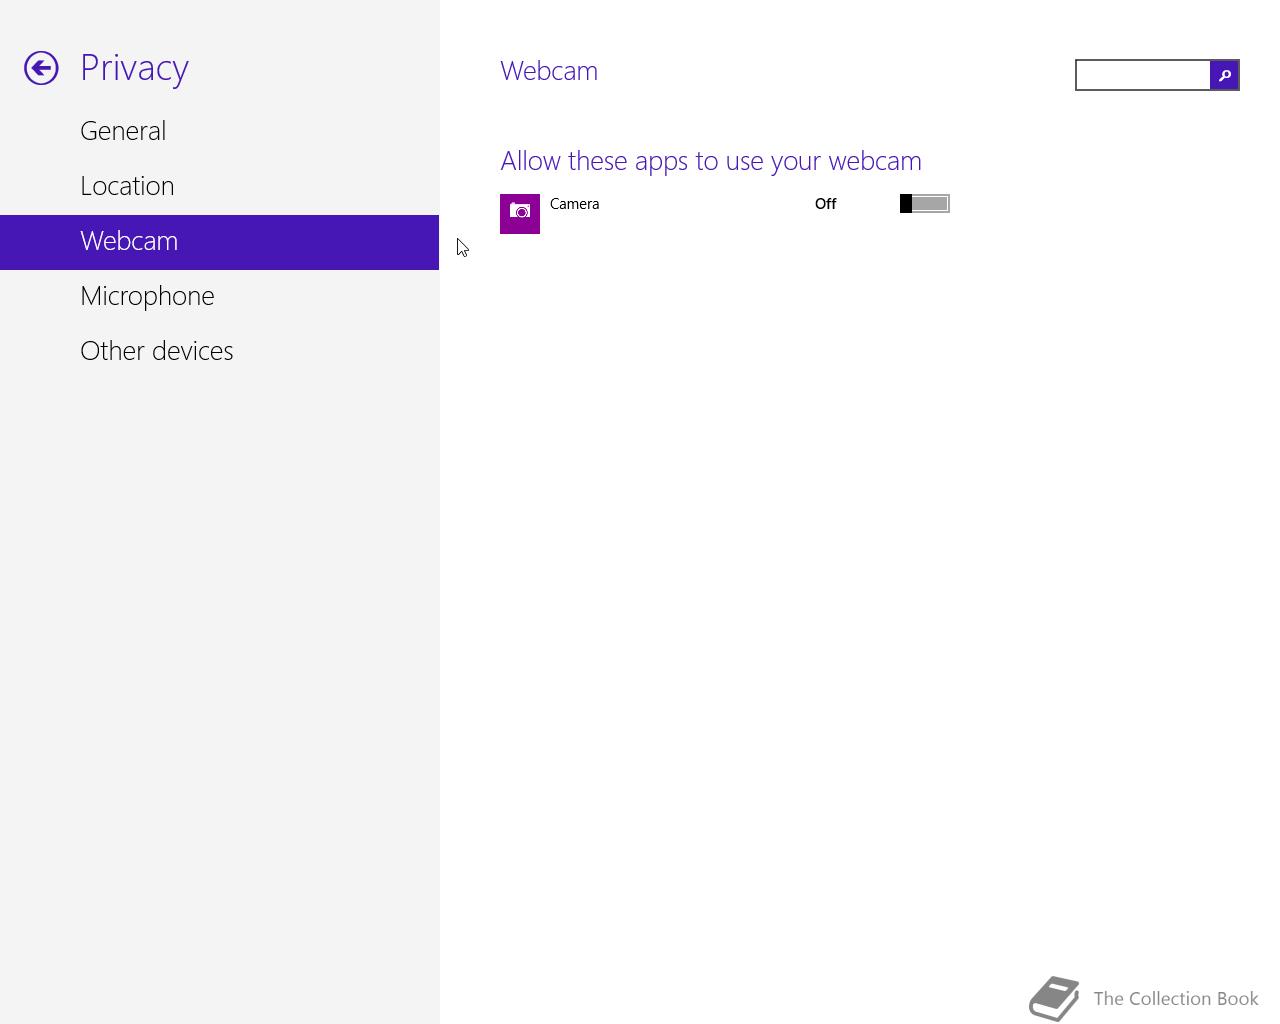The height and width of the screenshot is (1024, 1280).
Task: Open the Microphone privacy section
Action: [x=220, y=296]
